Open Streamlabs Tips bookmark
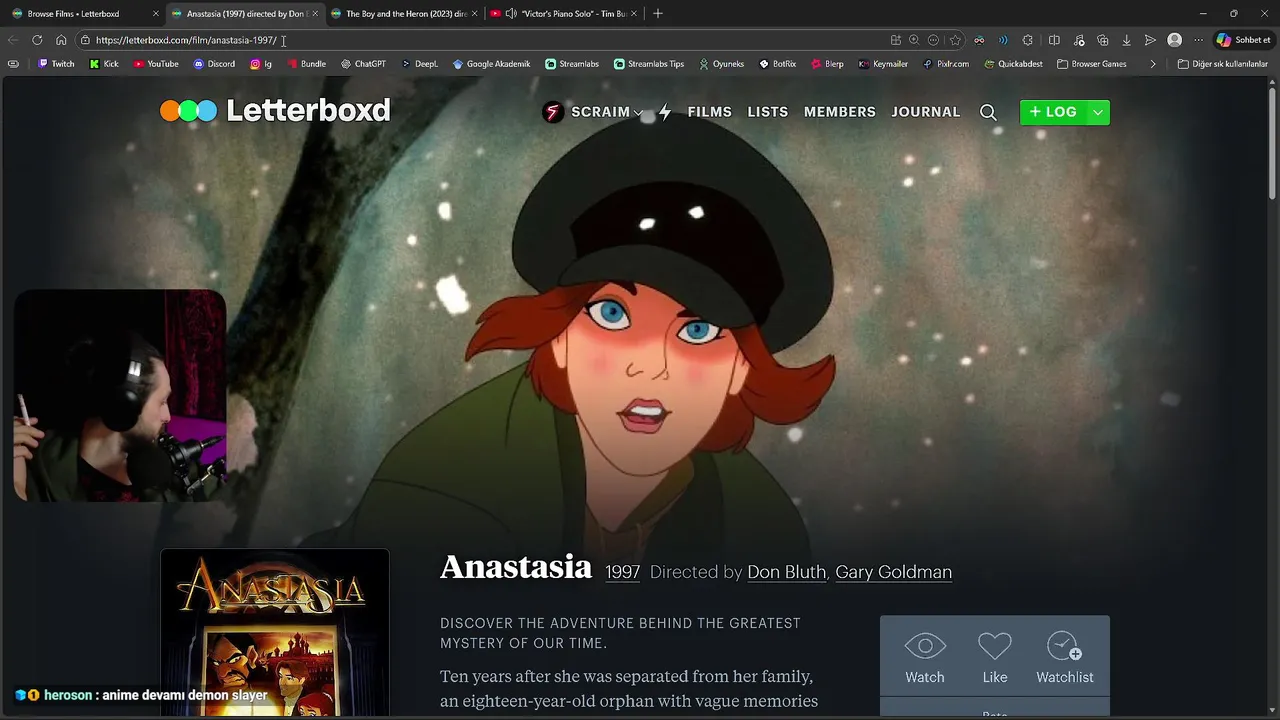The height and width of the screenshot is (720, 1280). [649, 64]
